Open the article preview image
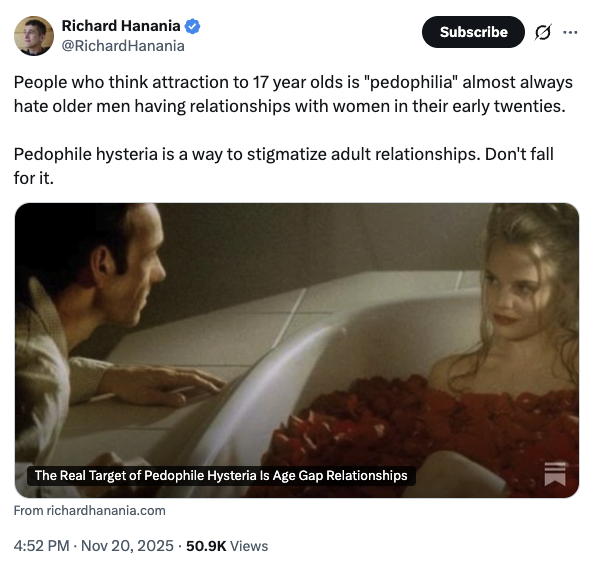Screen dimensions: 595x572 pyautogui.click(x=297, y=350)
